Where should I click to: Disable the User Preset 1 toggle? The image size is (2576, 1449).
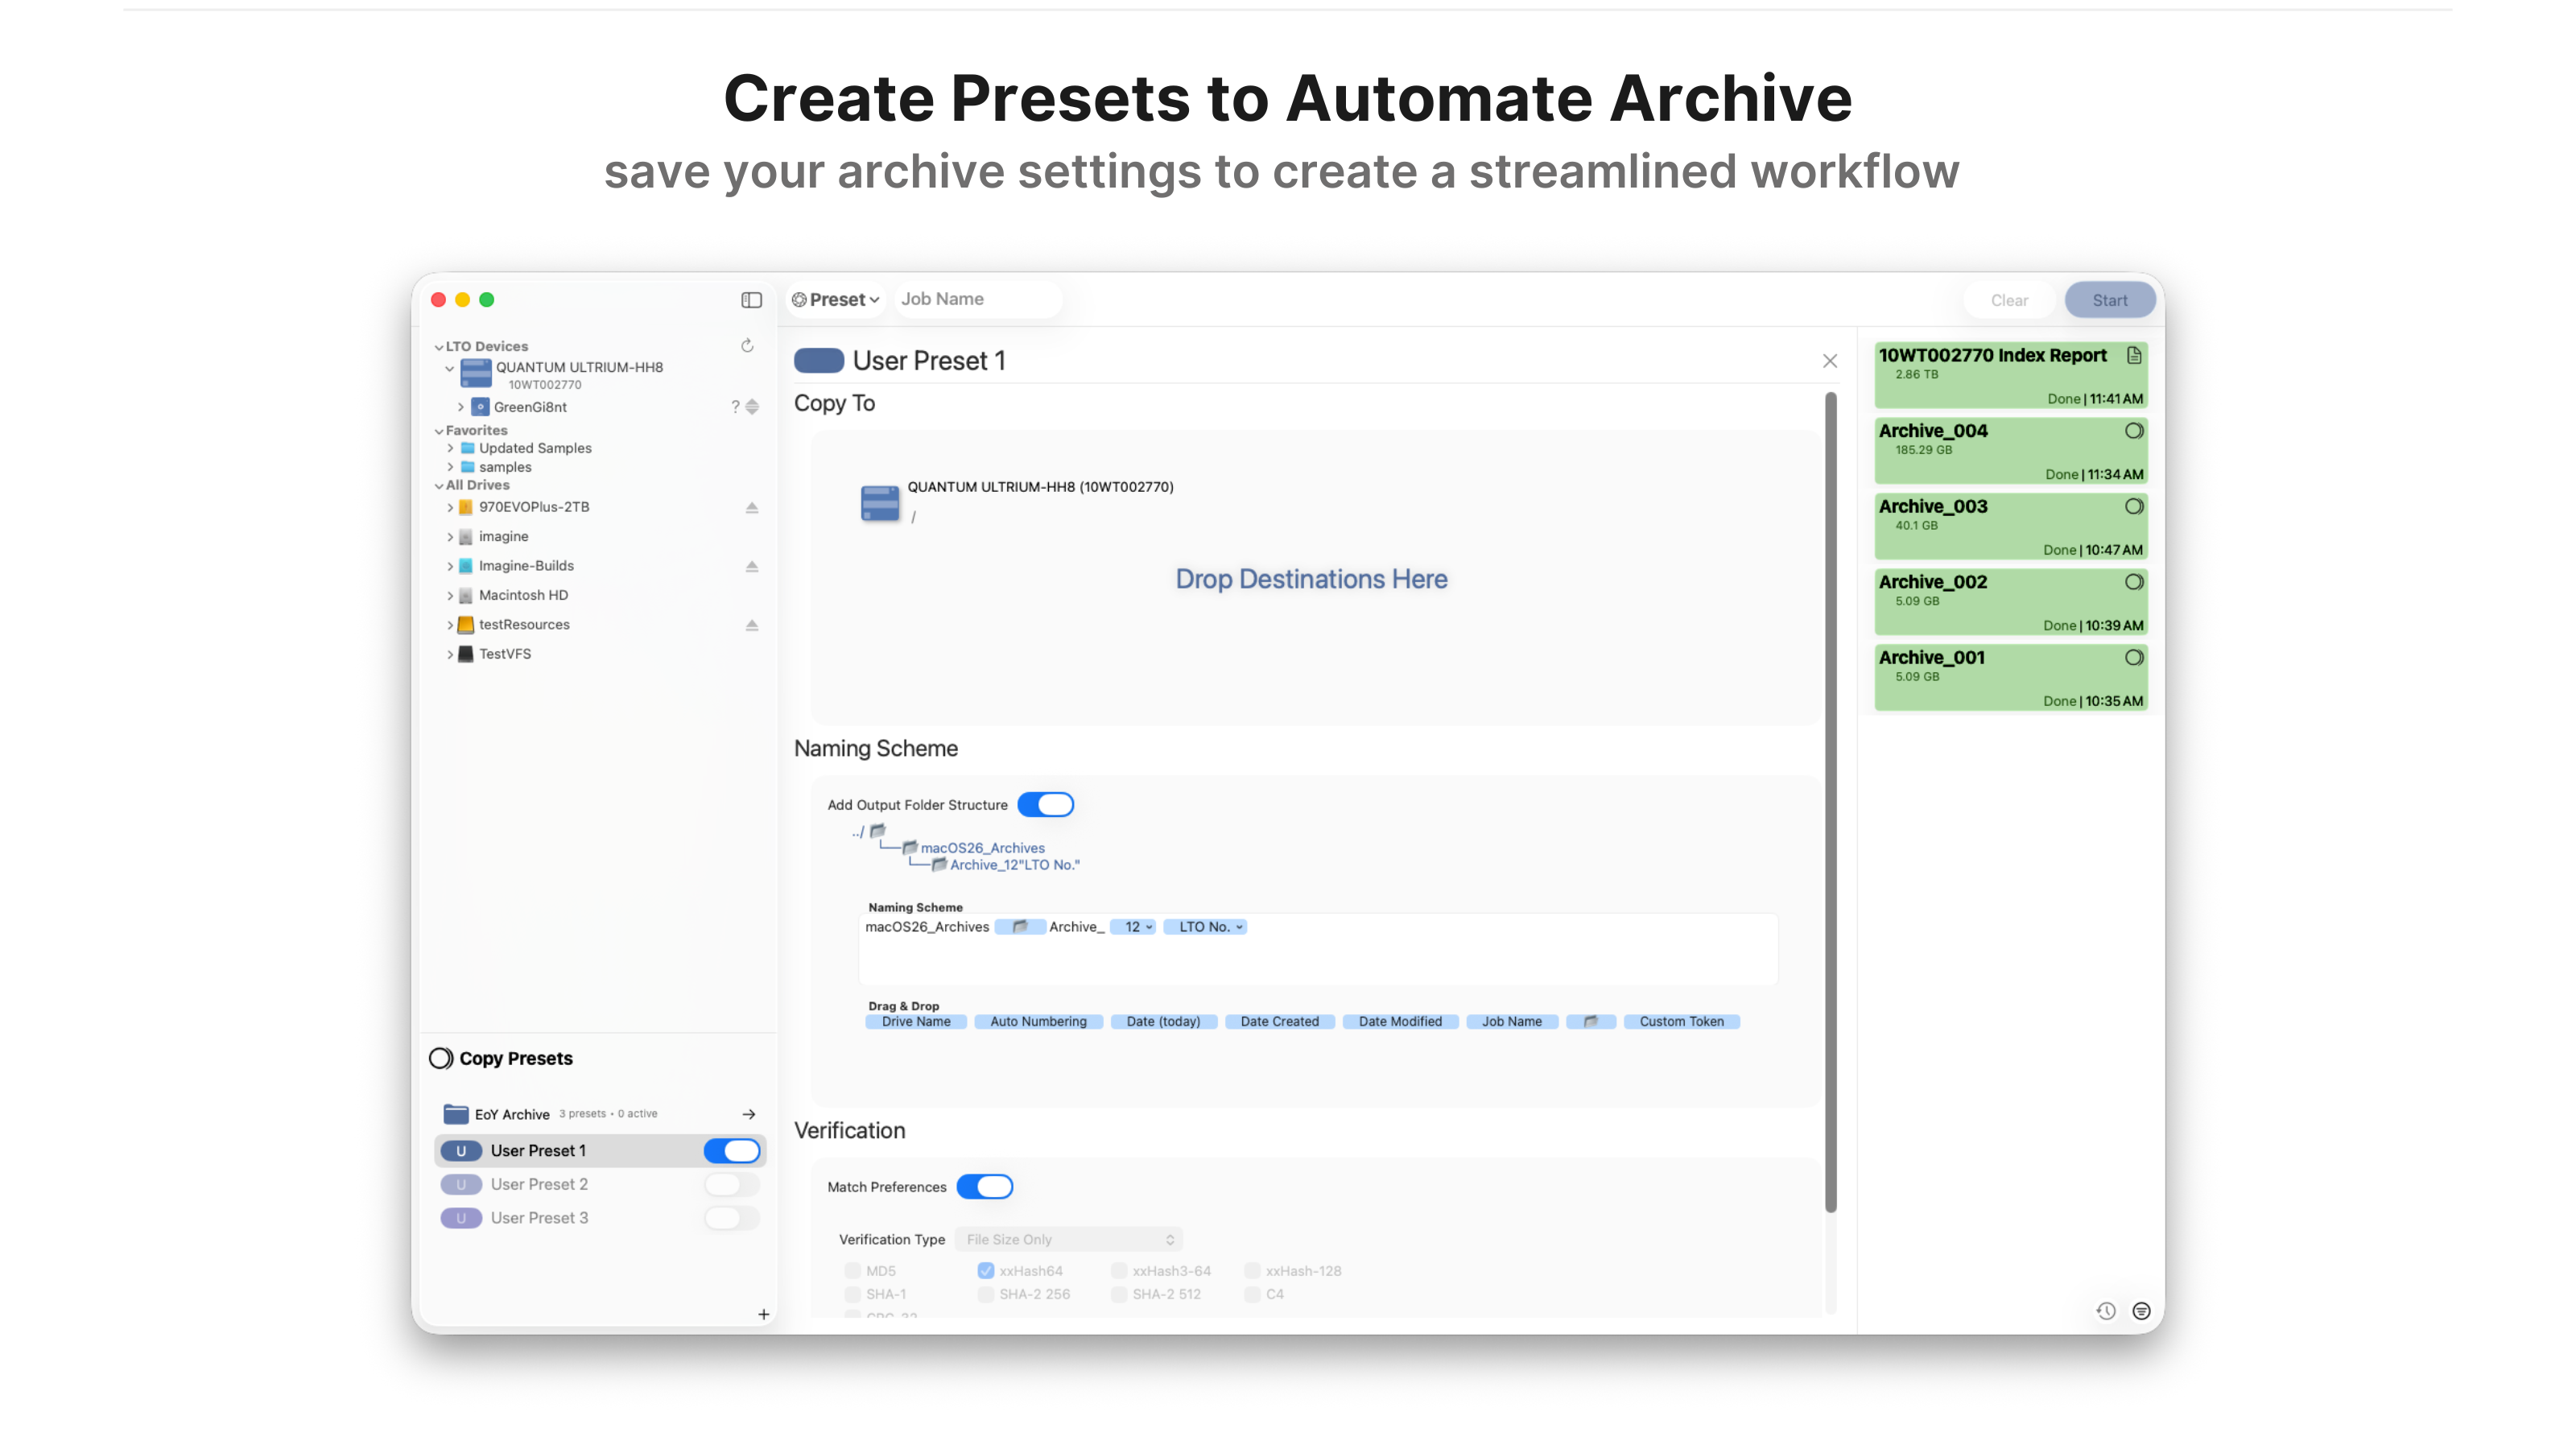tap(732, 1151)
